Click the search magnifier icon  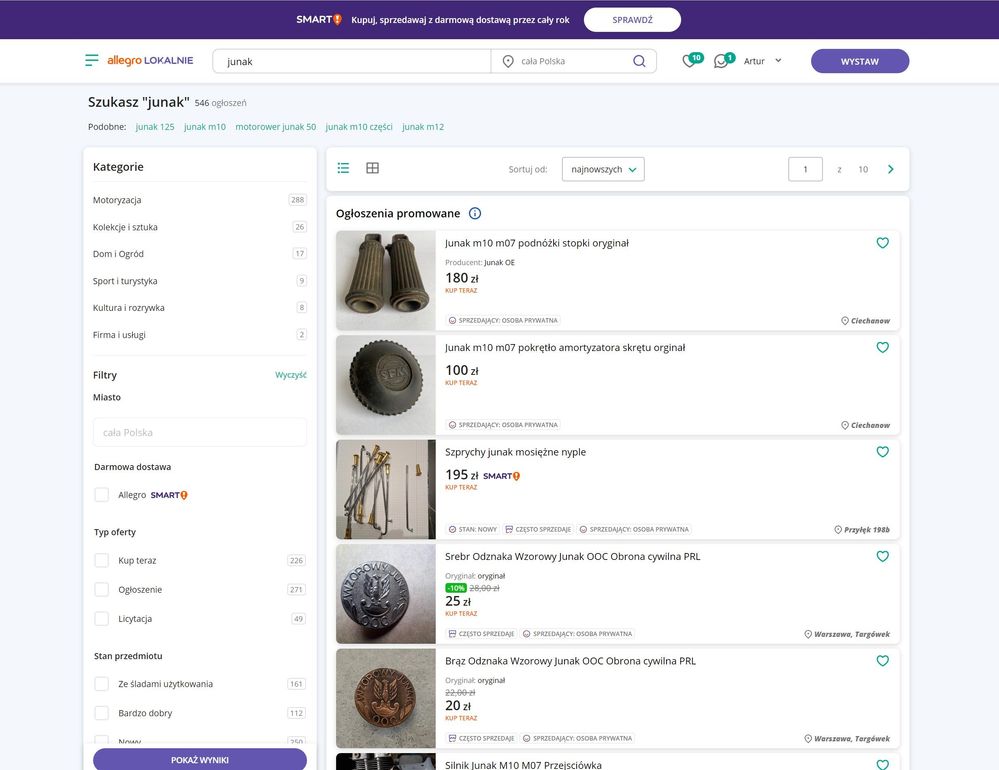639,61
